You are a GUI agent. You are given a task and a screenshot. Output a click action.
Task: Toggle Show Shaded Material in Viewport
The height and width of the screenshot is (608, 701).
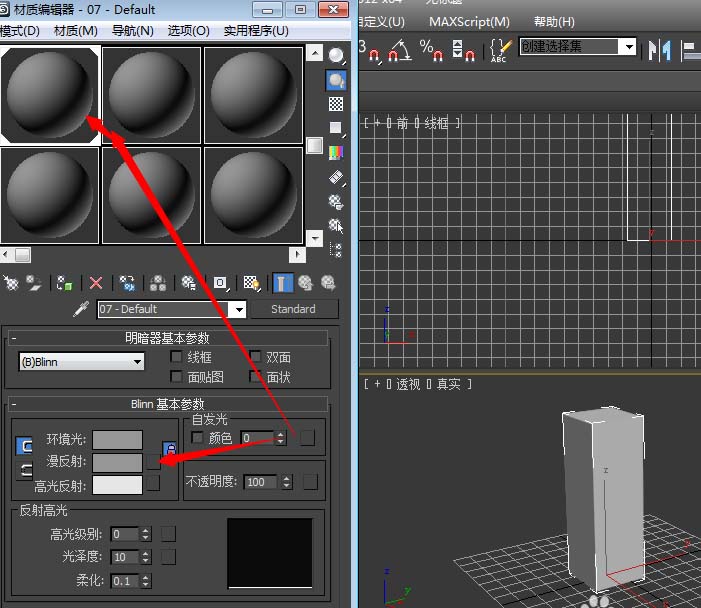tap(252, 283)
